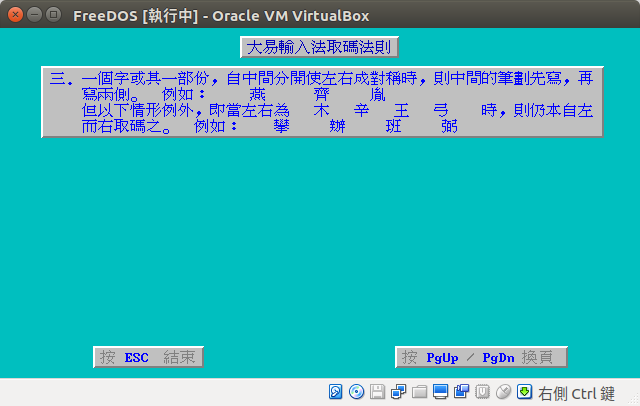Toggle the mouse integration icon
Image resolution: width=640 pixels, height=406 pixels.
(x=504, y=391)
